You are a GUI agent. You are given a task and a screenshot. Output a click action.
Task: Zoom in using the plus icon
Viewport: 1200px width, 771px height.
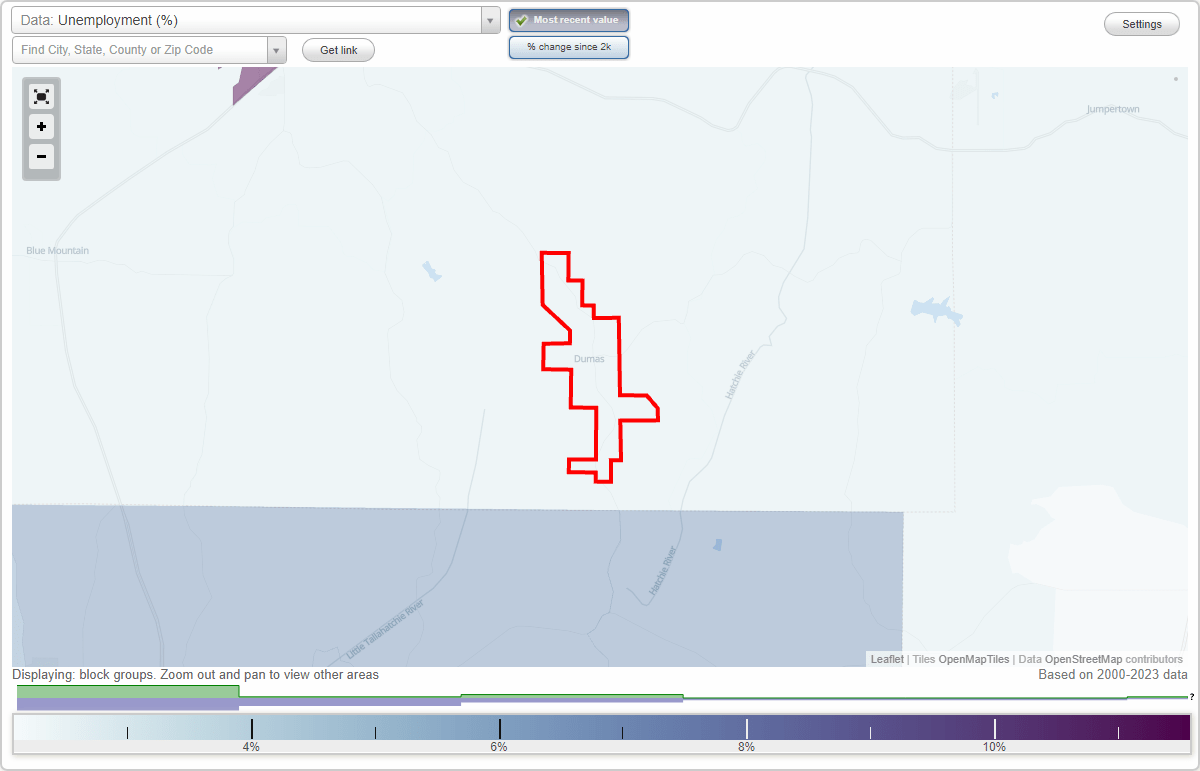41,127
